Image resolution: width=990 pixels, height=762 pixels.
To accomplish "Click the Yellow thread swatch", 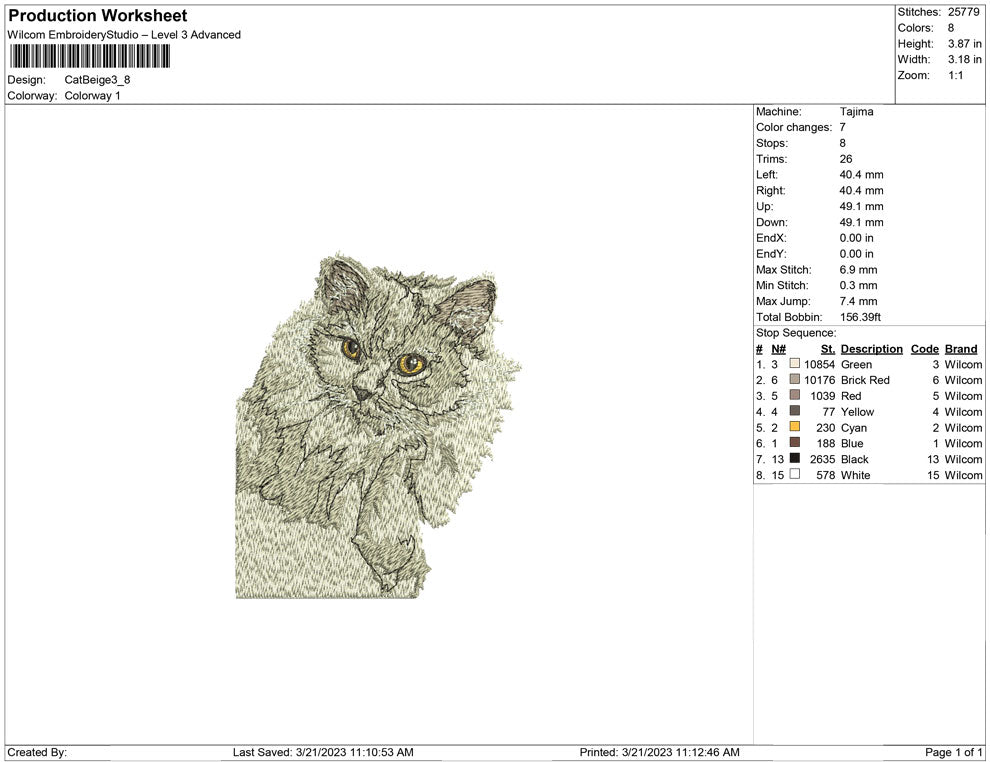I will coord(795,412).
